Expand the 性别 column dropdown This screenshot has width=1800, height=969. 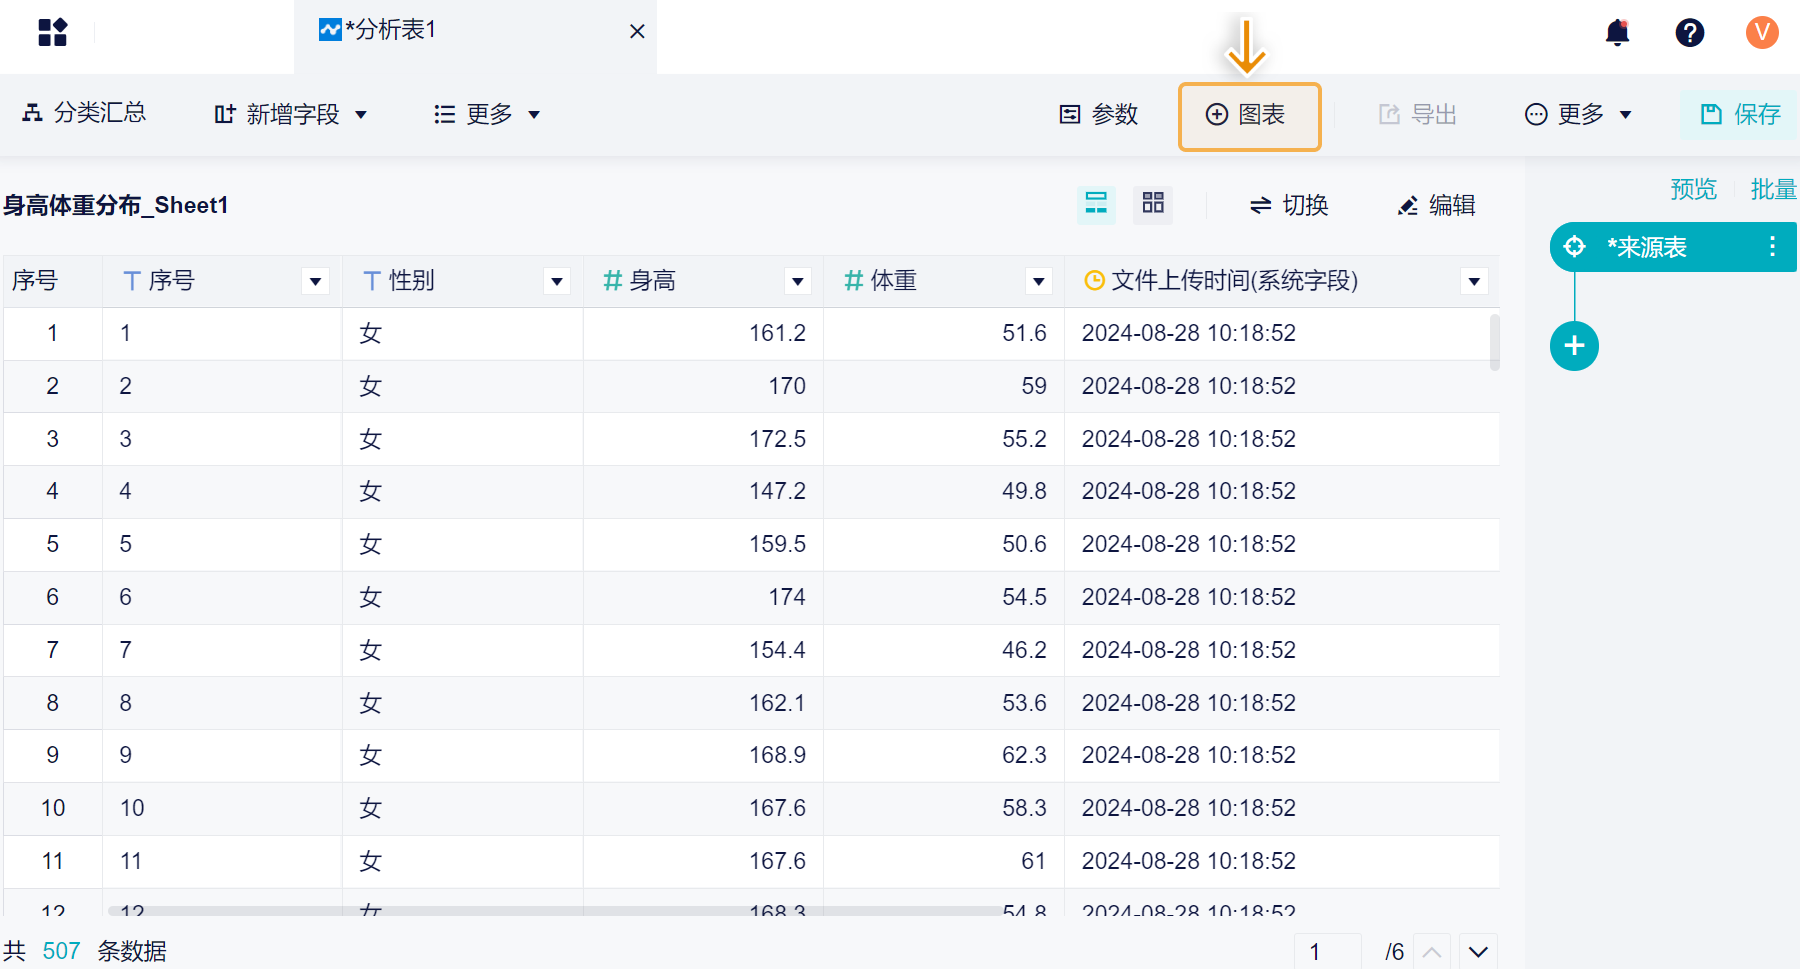click(x=557, y=282)
